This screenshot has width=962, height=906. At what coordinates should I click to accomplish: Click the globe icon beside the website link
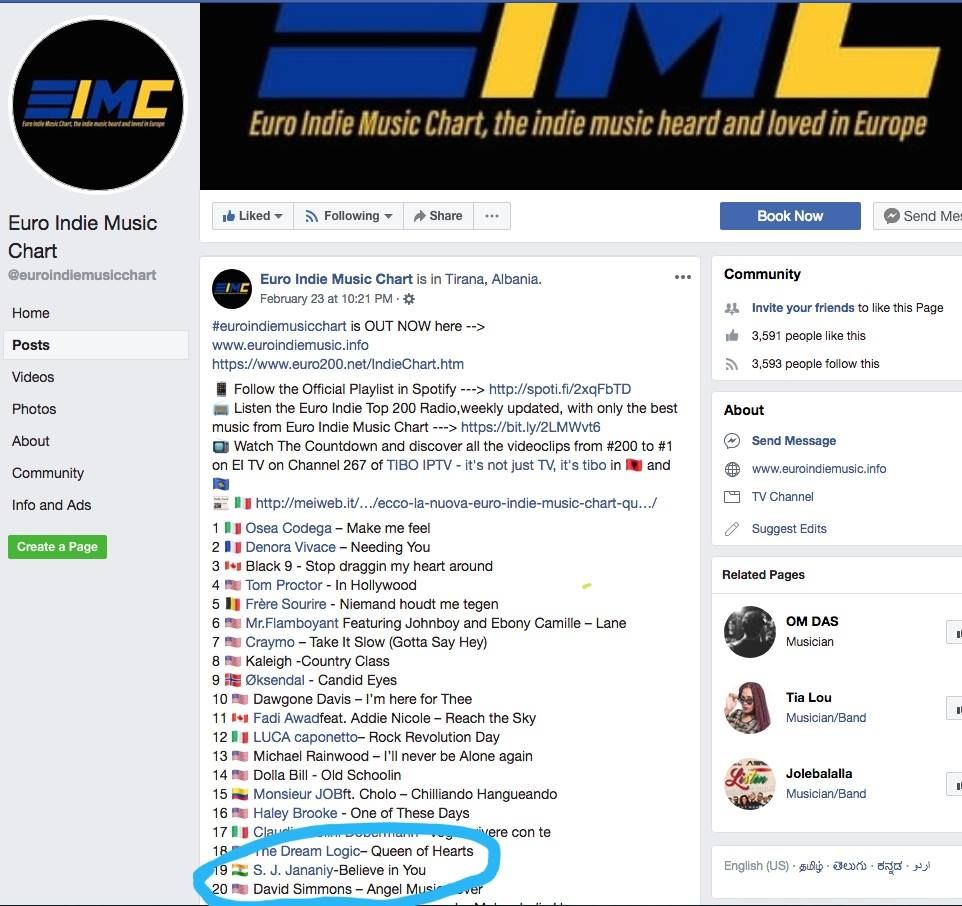[732, 469]
